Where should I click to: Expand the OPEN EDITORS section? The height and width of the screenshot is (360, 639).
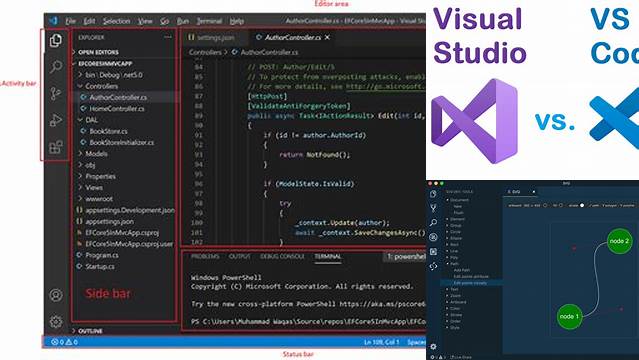98,52
